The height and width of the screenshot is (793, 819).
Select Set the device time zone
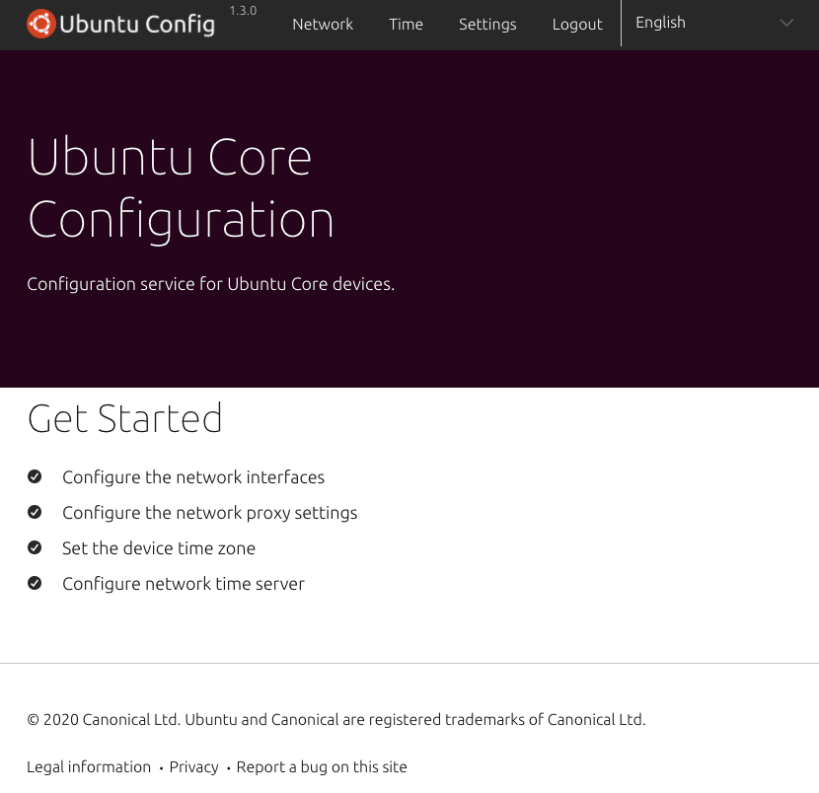pos(158,548)
